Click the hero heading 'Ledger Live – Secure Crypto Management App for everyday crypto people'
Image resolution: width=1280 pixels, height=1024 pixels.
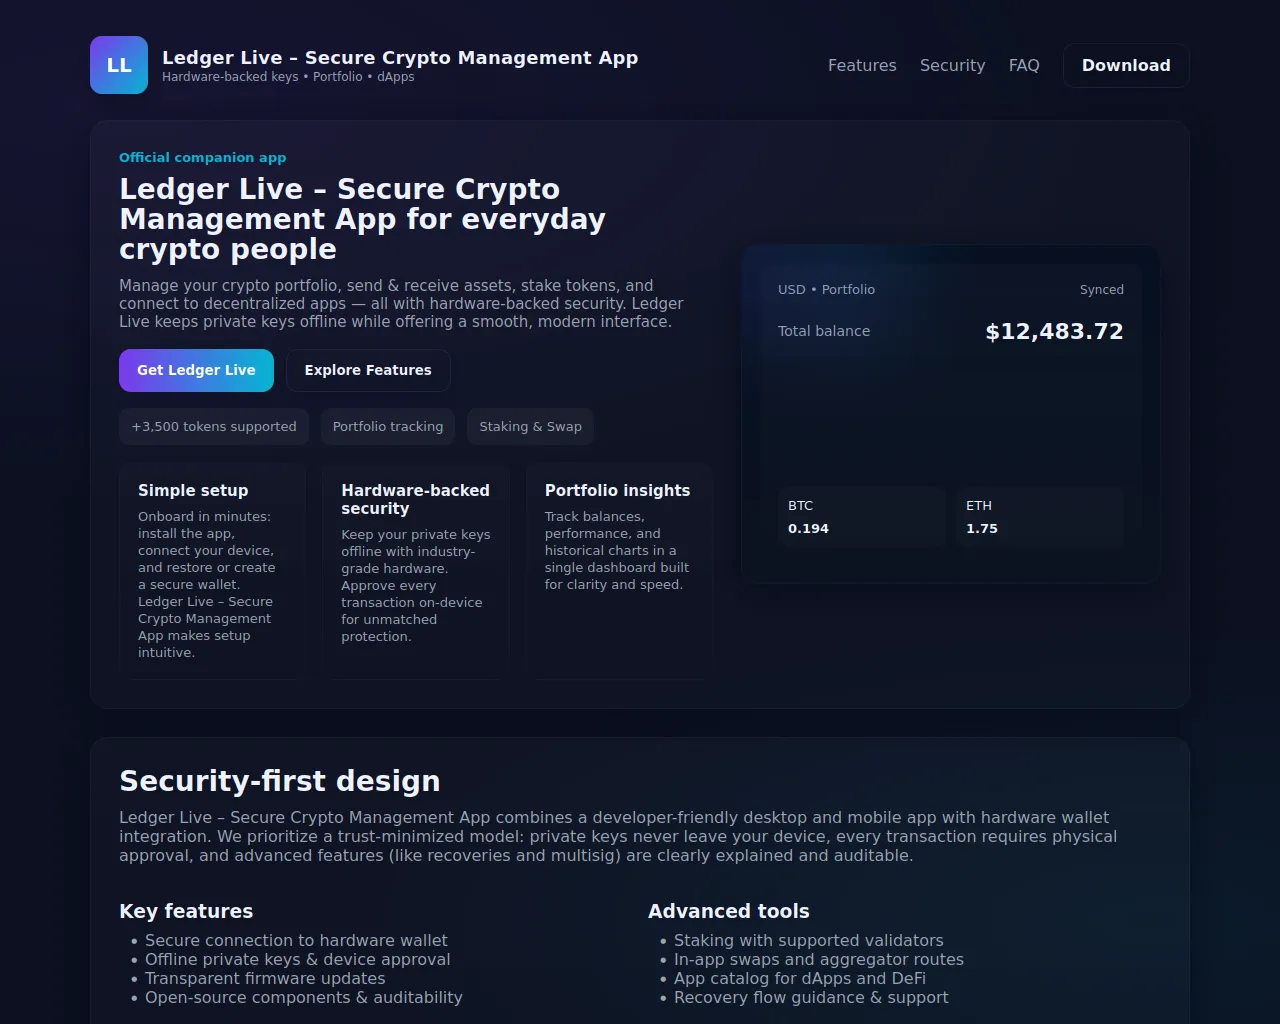[362, 219]
